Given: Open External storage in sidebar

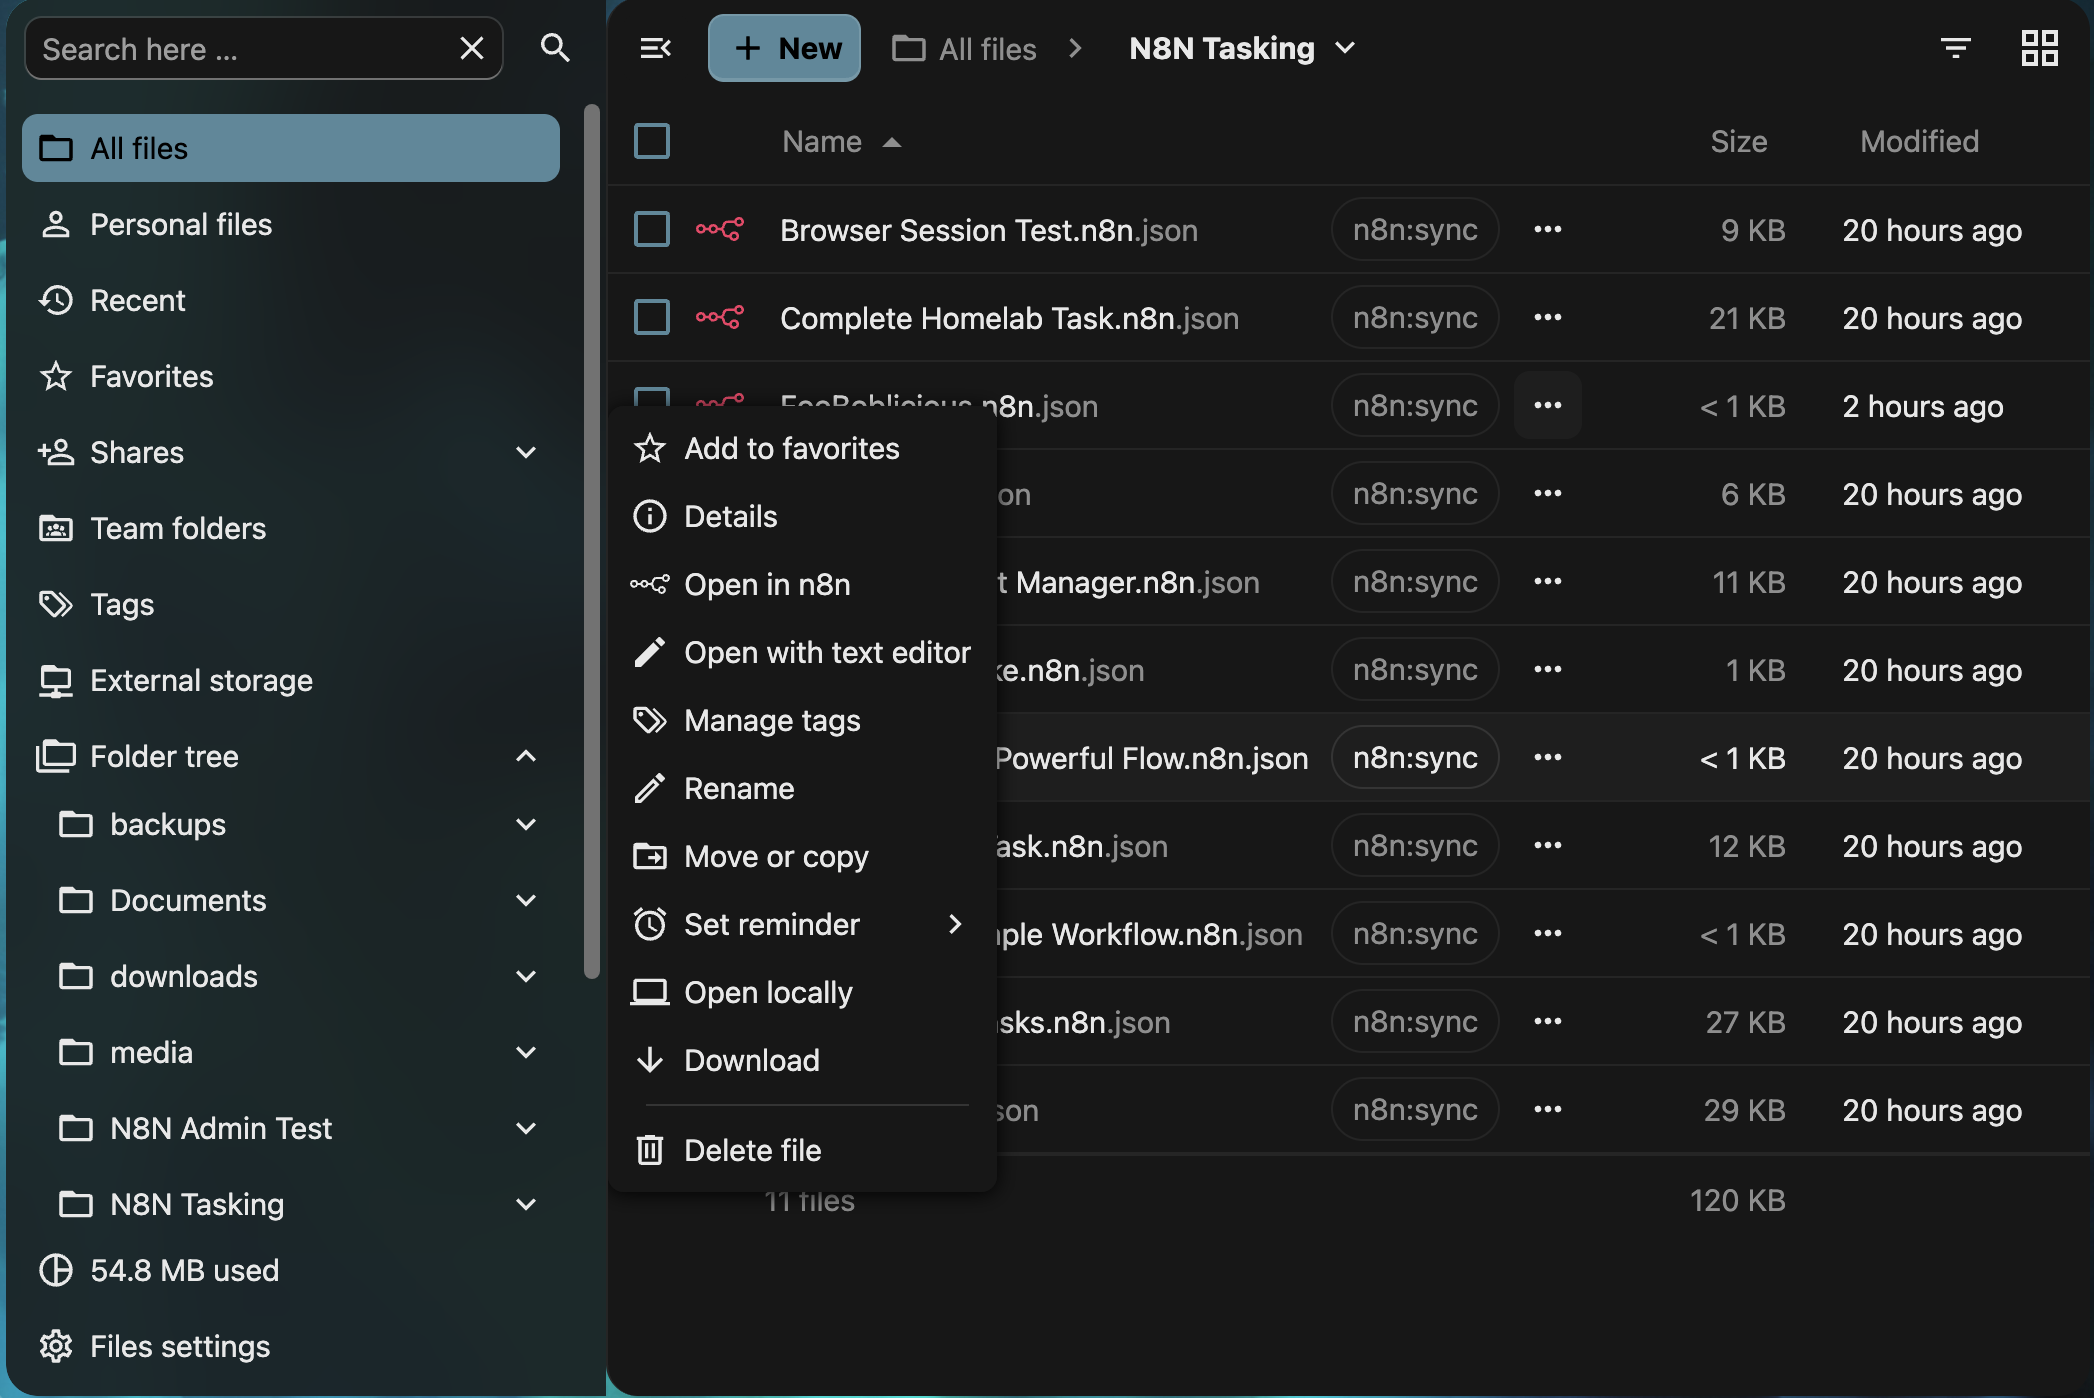Looking at the screenshot, I should (291, 680).
